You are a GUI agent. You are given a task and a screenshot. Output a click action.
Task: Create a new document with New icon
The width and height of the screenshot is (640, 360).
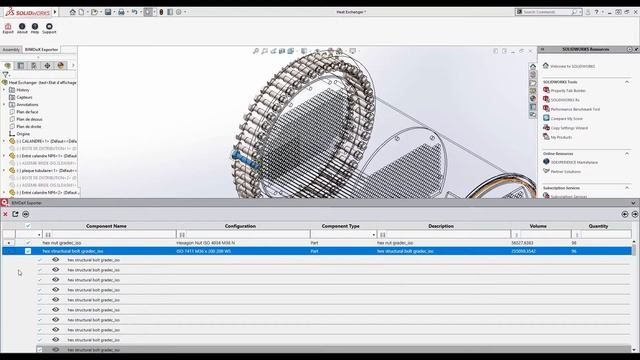[81, 12]
